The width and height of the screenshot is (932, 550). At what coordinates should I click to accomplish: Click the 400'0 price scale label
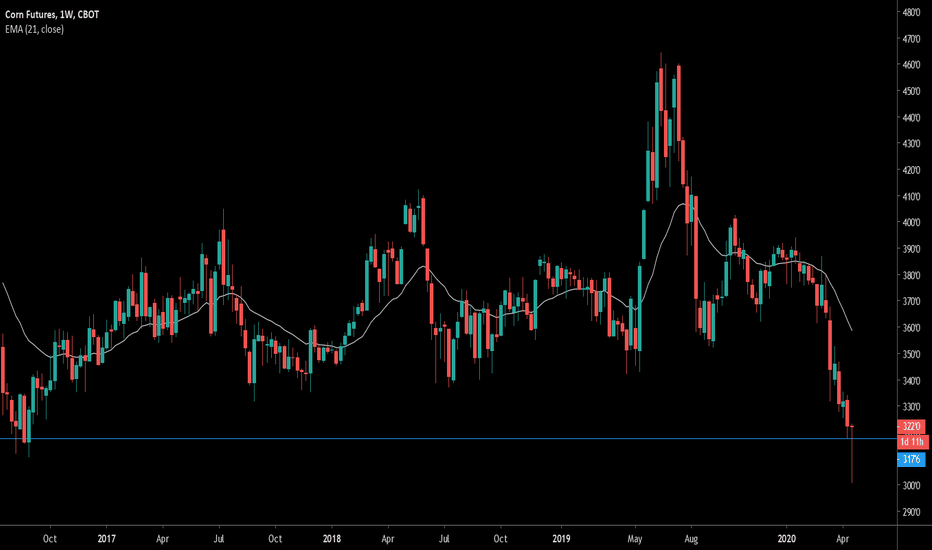tap(911, 222)
